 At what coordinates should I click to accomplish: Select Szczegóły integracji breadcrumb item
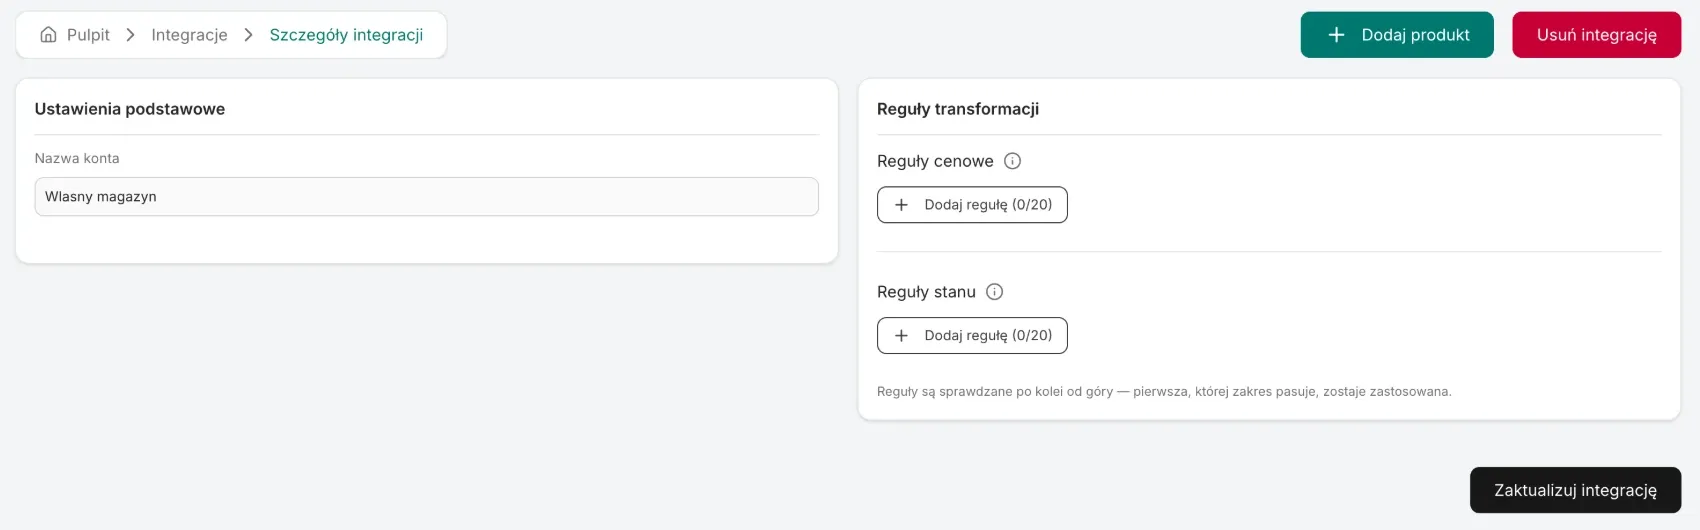(346, 35)
